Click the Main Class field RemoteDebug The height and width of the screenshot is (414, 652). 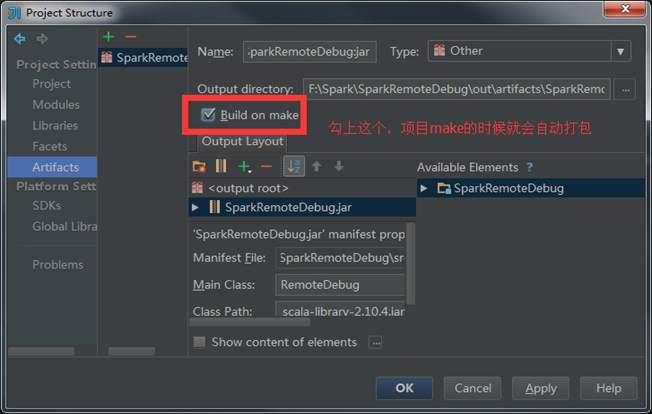point(340,285)
